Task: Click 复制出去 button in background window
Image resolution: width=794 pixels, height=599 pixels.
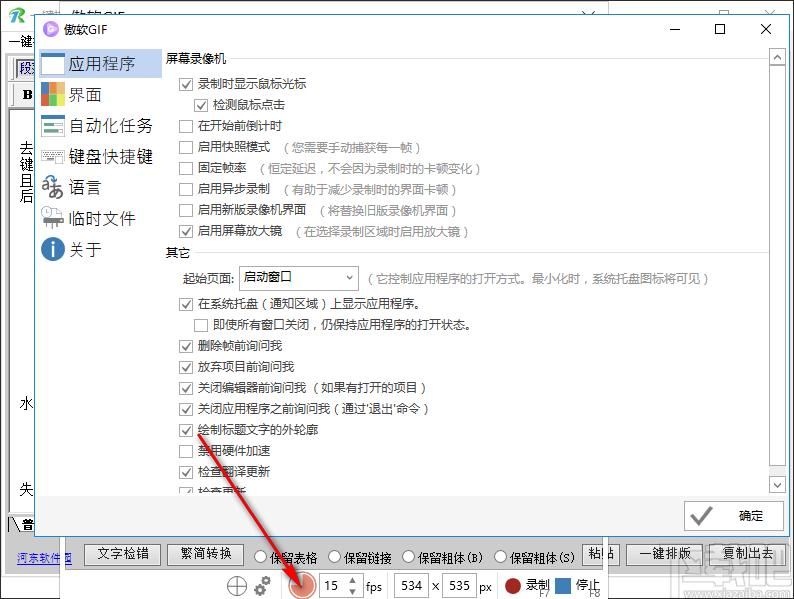Action: click(x=747, y=554)
